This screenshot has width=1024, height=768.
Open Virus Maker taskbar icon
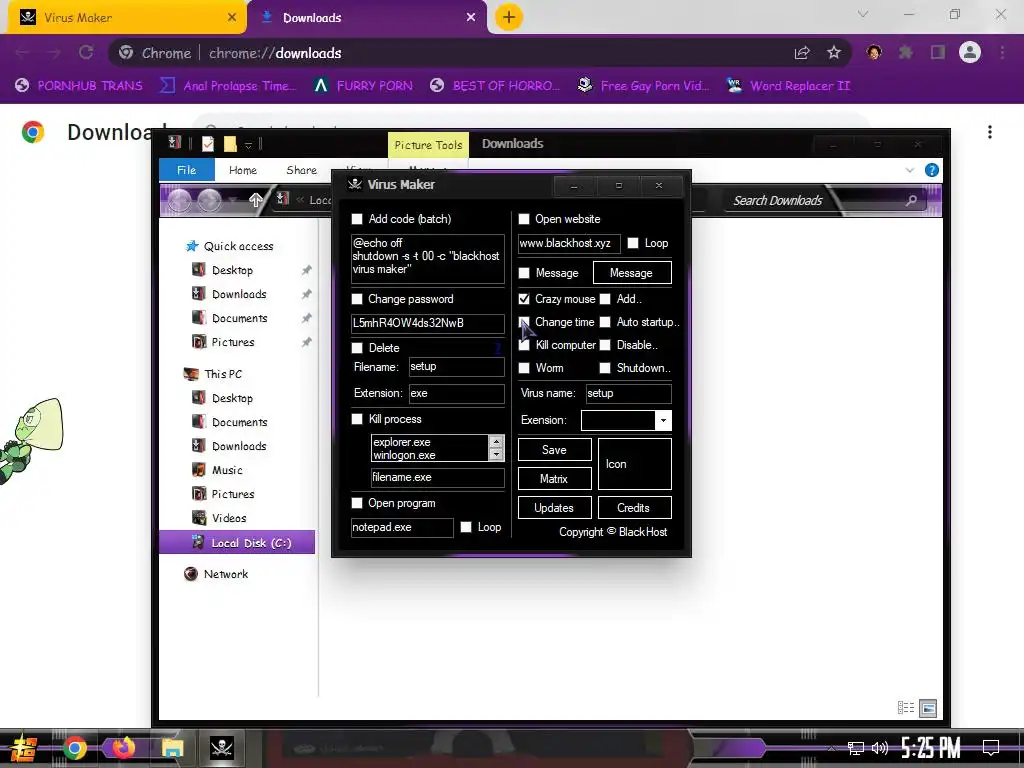221,748
